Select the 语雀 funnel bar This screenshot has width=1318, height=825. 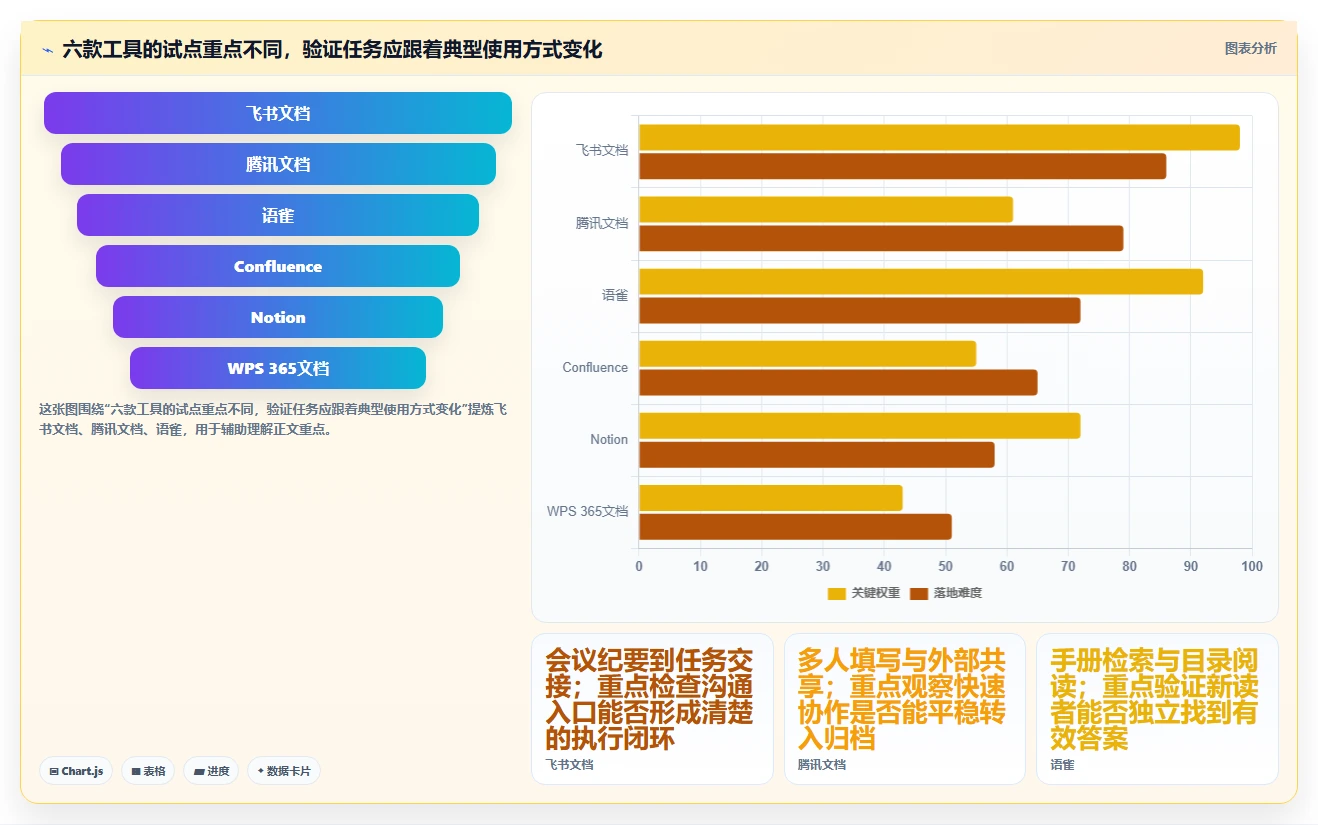[278, 215]
